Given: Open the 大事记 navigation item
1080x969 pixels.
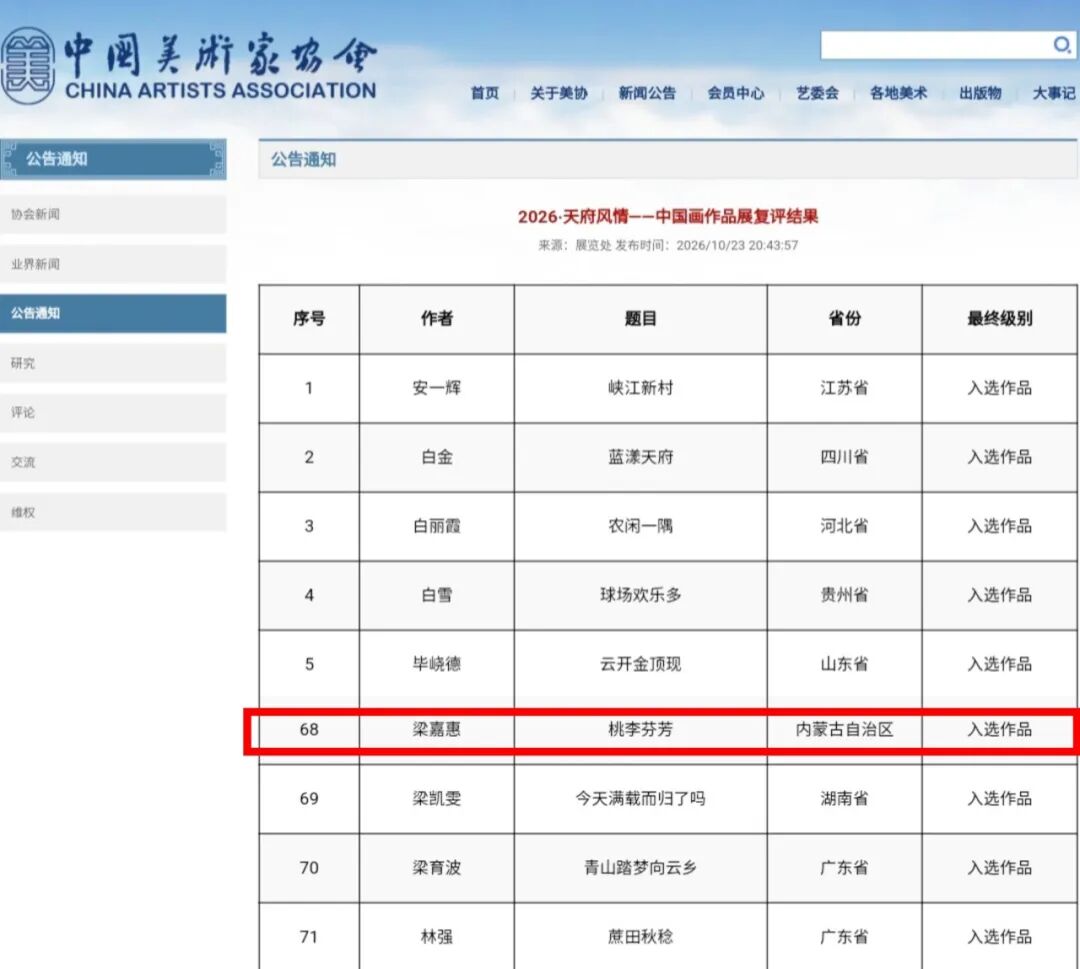Looking at the screenshot, I should pyautogui.click(x=1054, y=93).
